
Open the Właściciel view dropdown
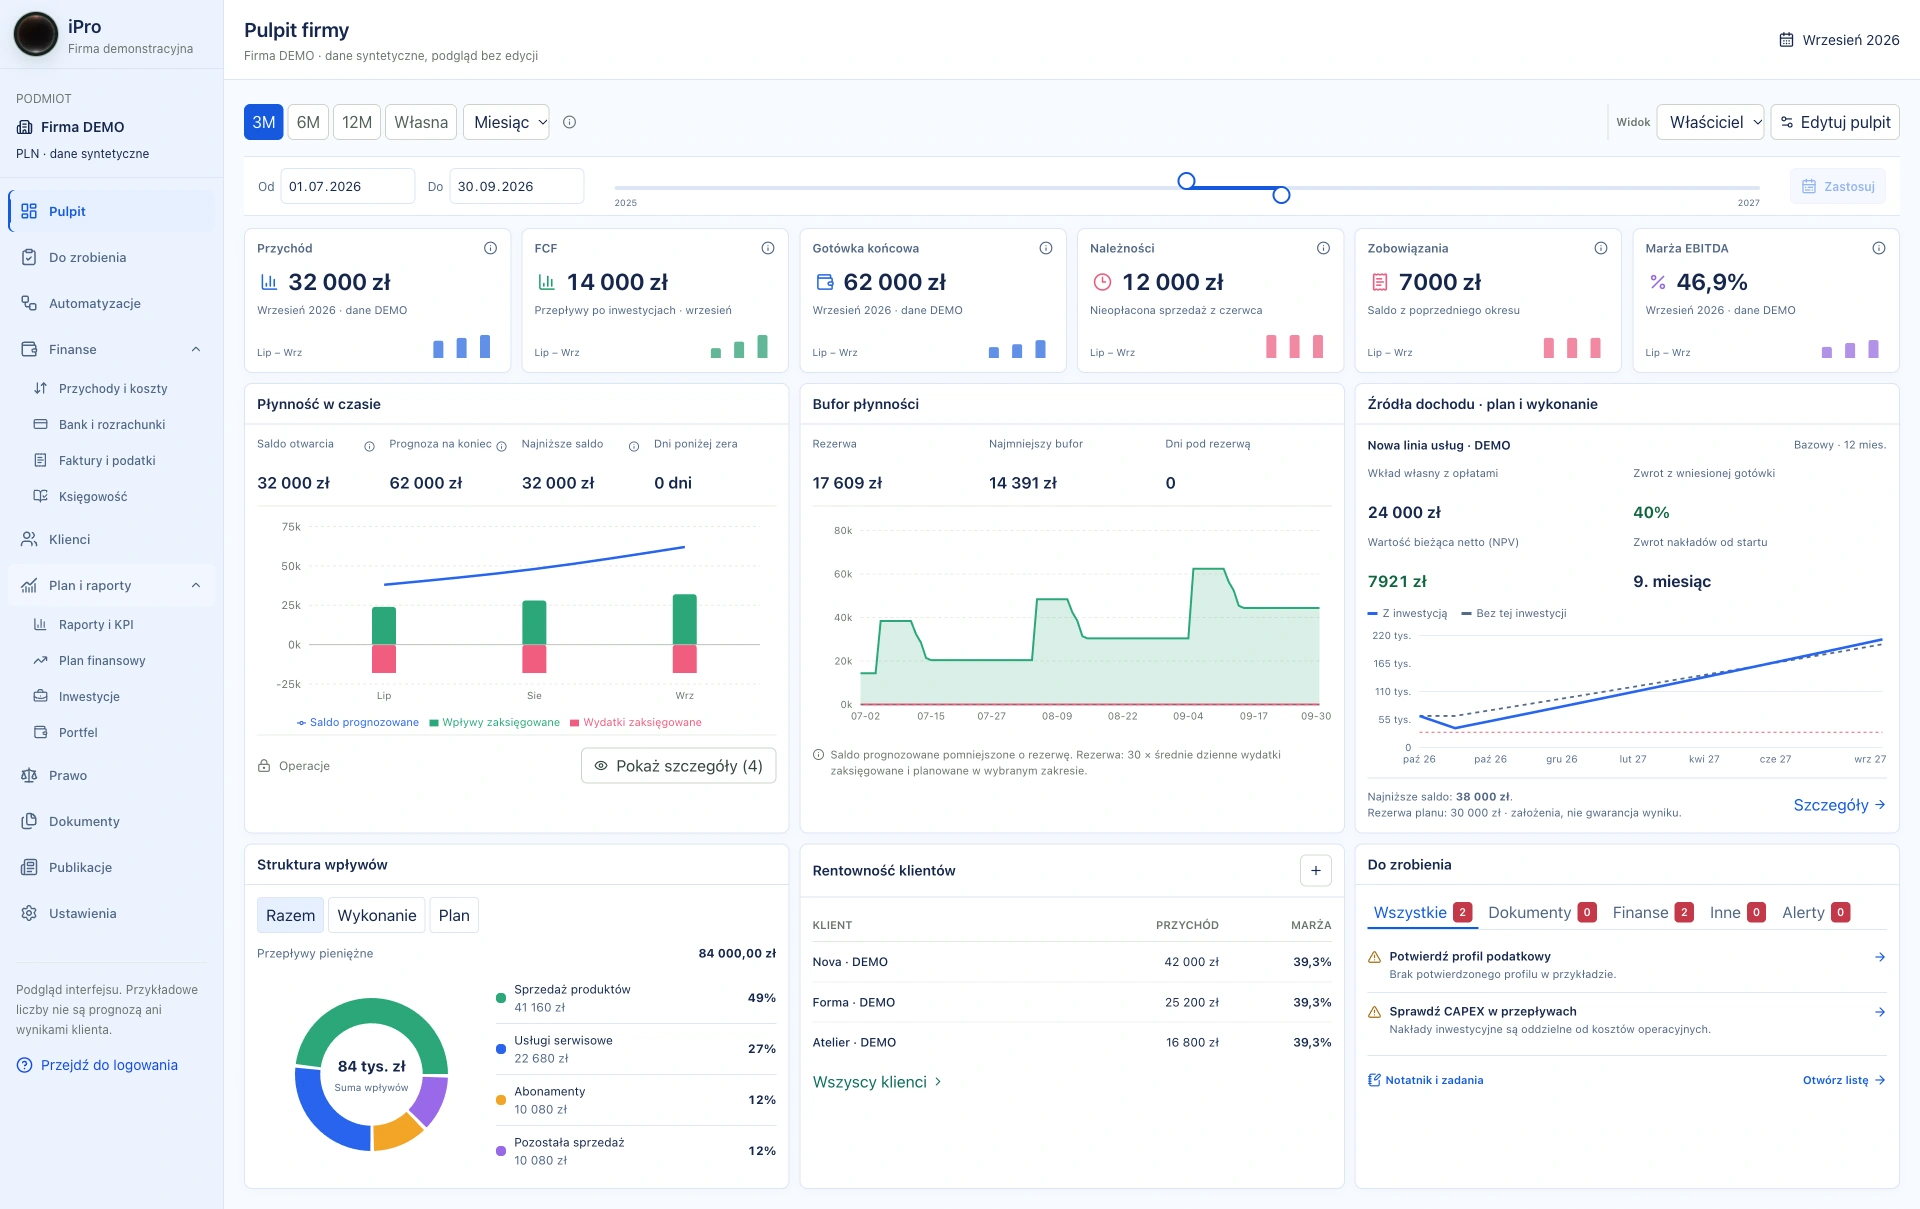[1710, 122]
